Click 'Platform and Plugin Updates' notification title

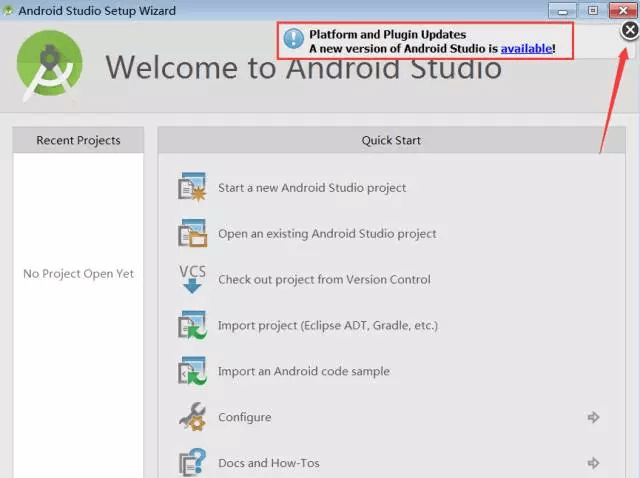point(387,34)
